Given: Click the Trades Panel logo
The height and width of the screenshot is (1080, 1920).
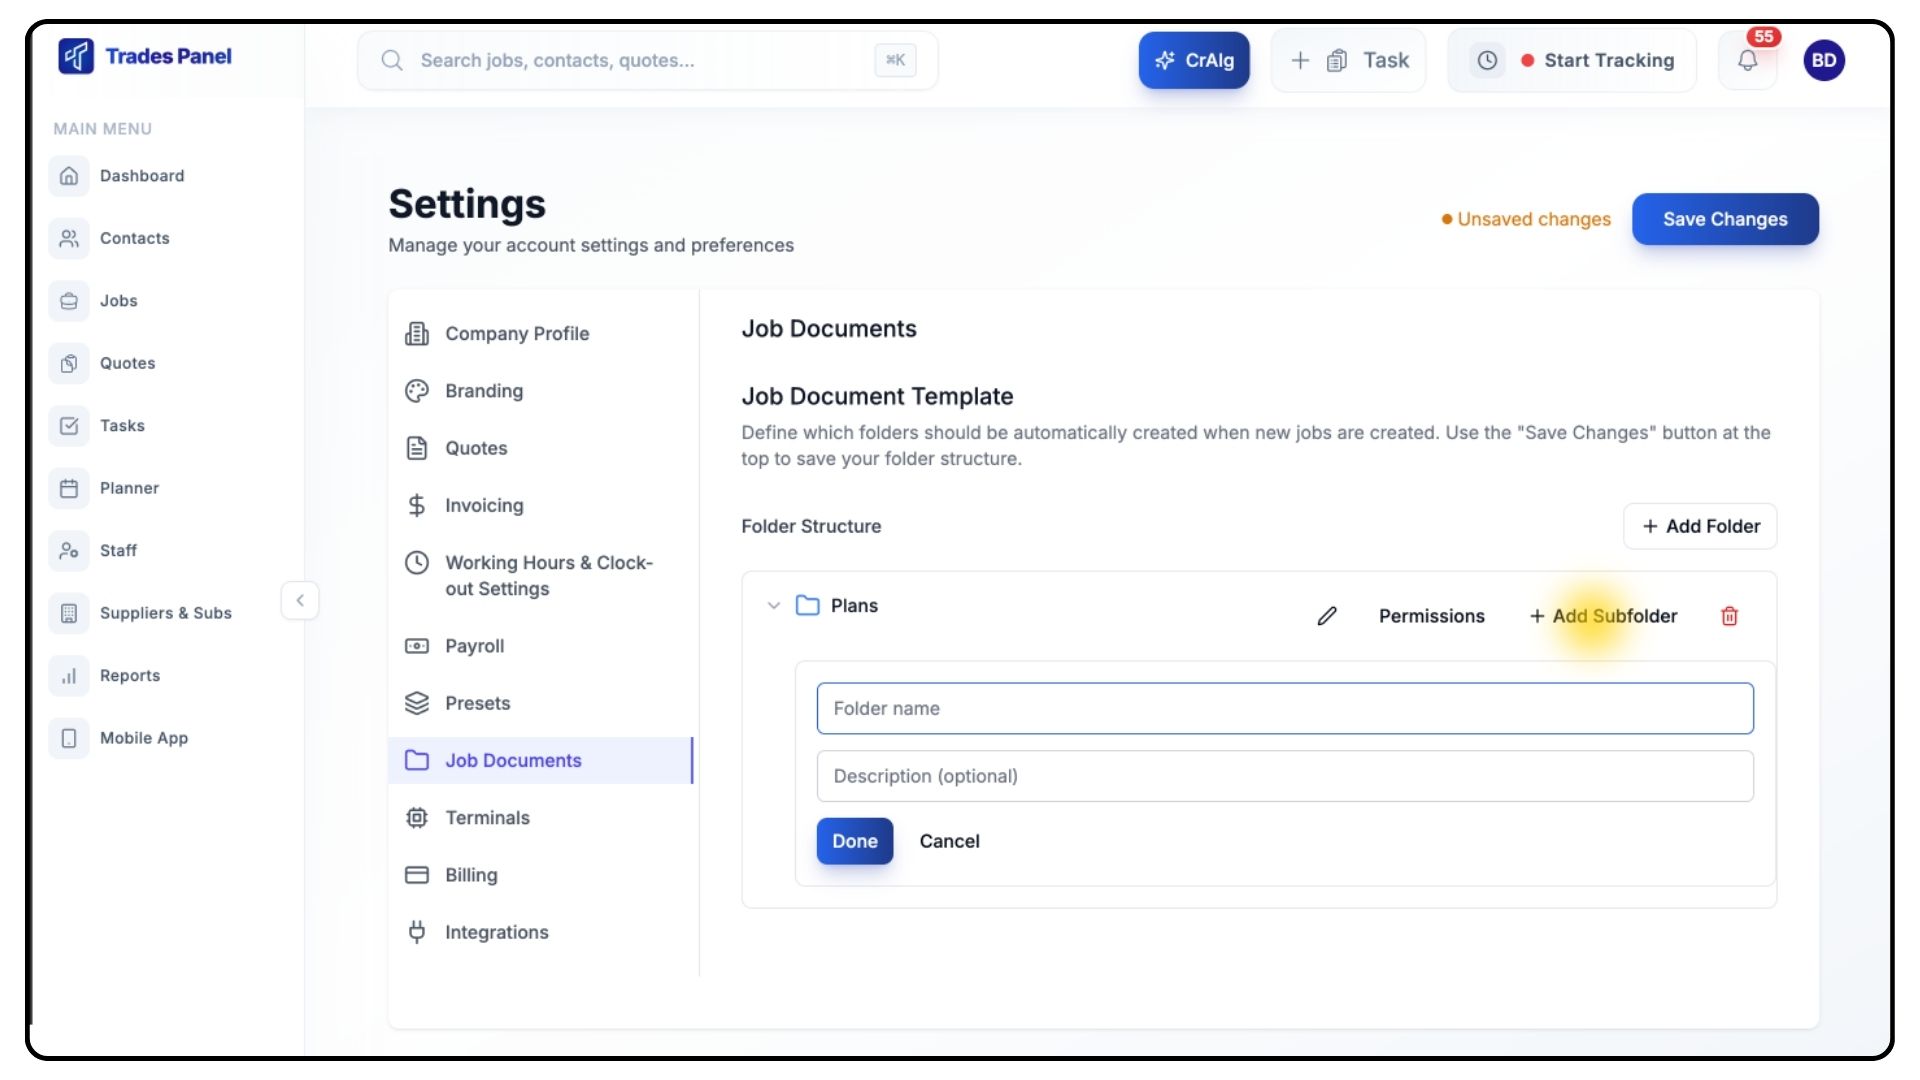Looking at the screenshot, I should click(145, 56).
